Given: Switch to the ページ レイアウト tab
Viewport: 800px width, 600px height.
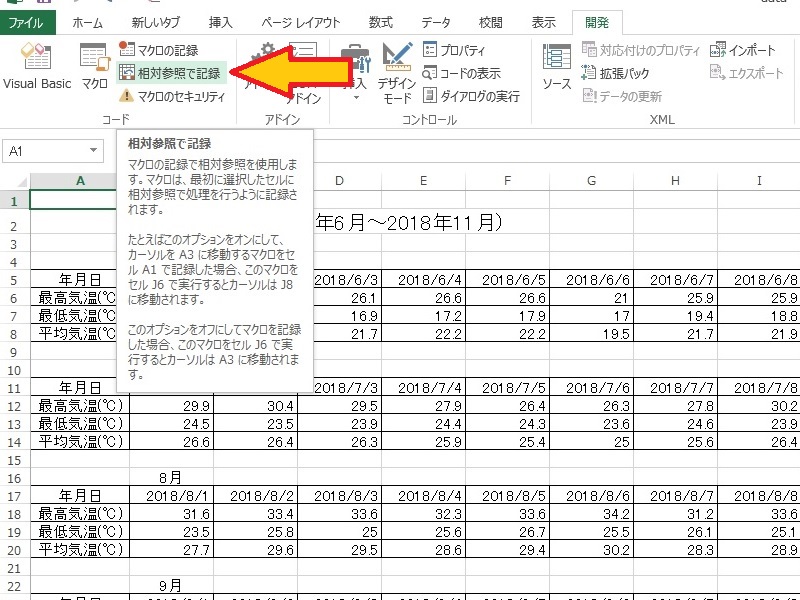Looking at the screenshot, I should [300, 22].
